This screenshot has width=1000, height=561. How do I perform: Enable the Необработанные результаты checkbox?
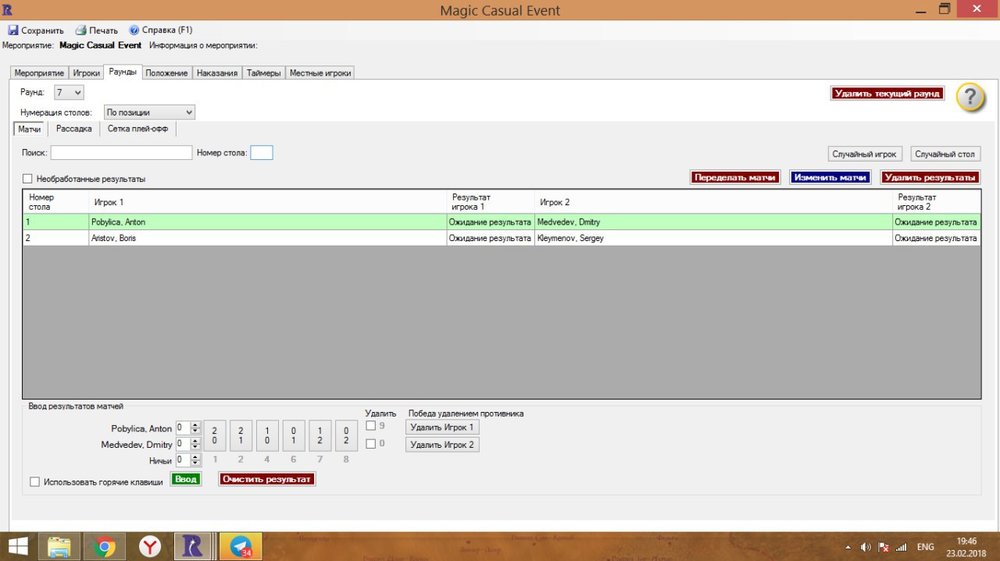[28, 179]
